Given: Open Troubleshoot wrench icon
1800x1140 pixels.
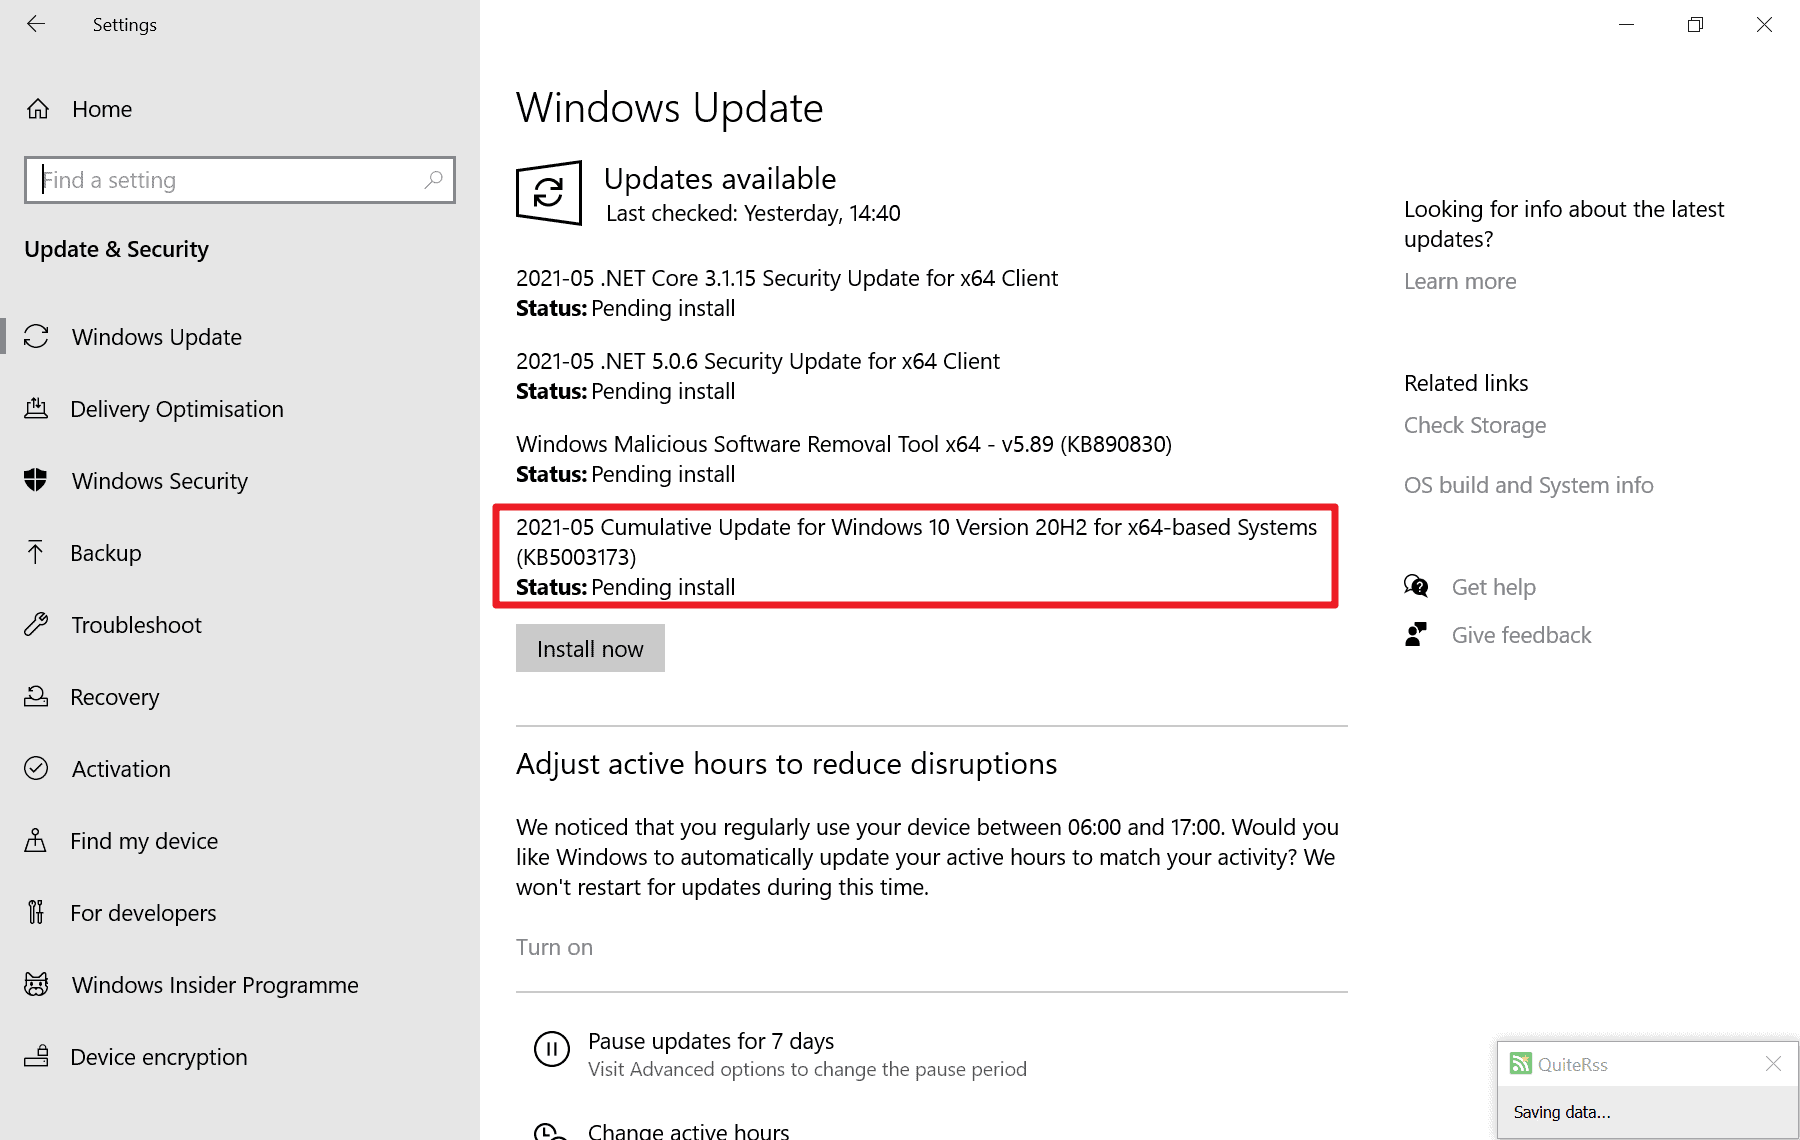Looking at the screenshot, I should point(37,624).
